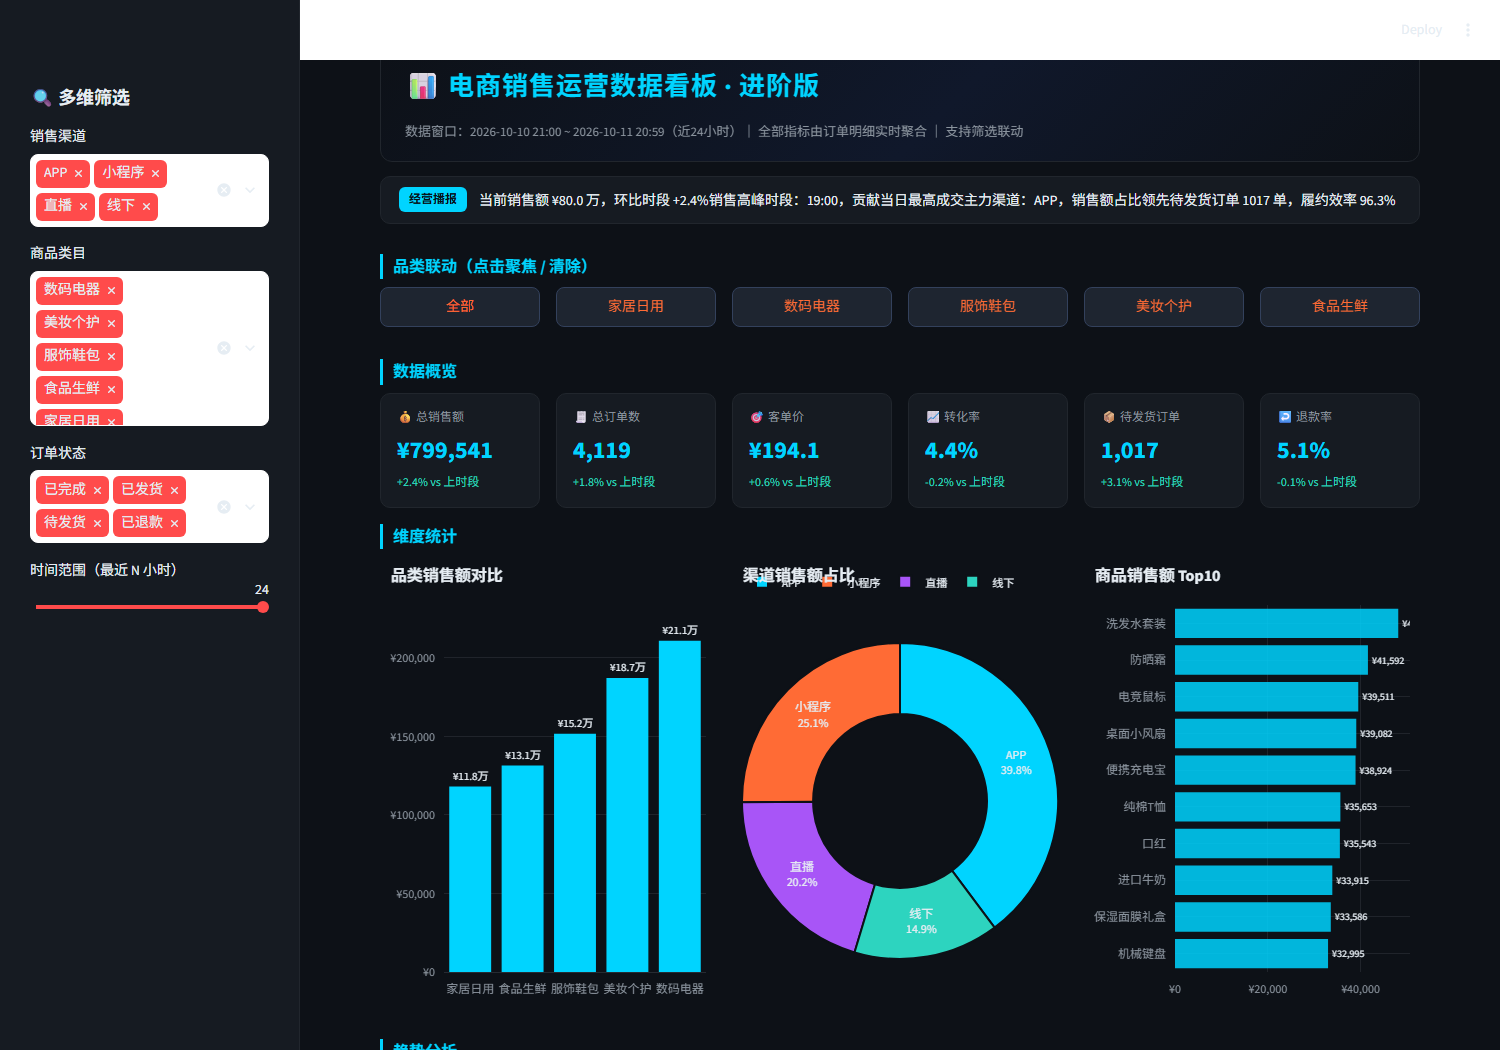1500x1050 pixels.
Task: Remove the 数码电器 category tag
Action: click(x=111, y=291)
